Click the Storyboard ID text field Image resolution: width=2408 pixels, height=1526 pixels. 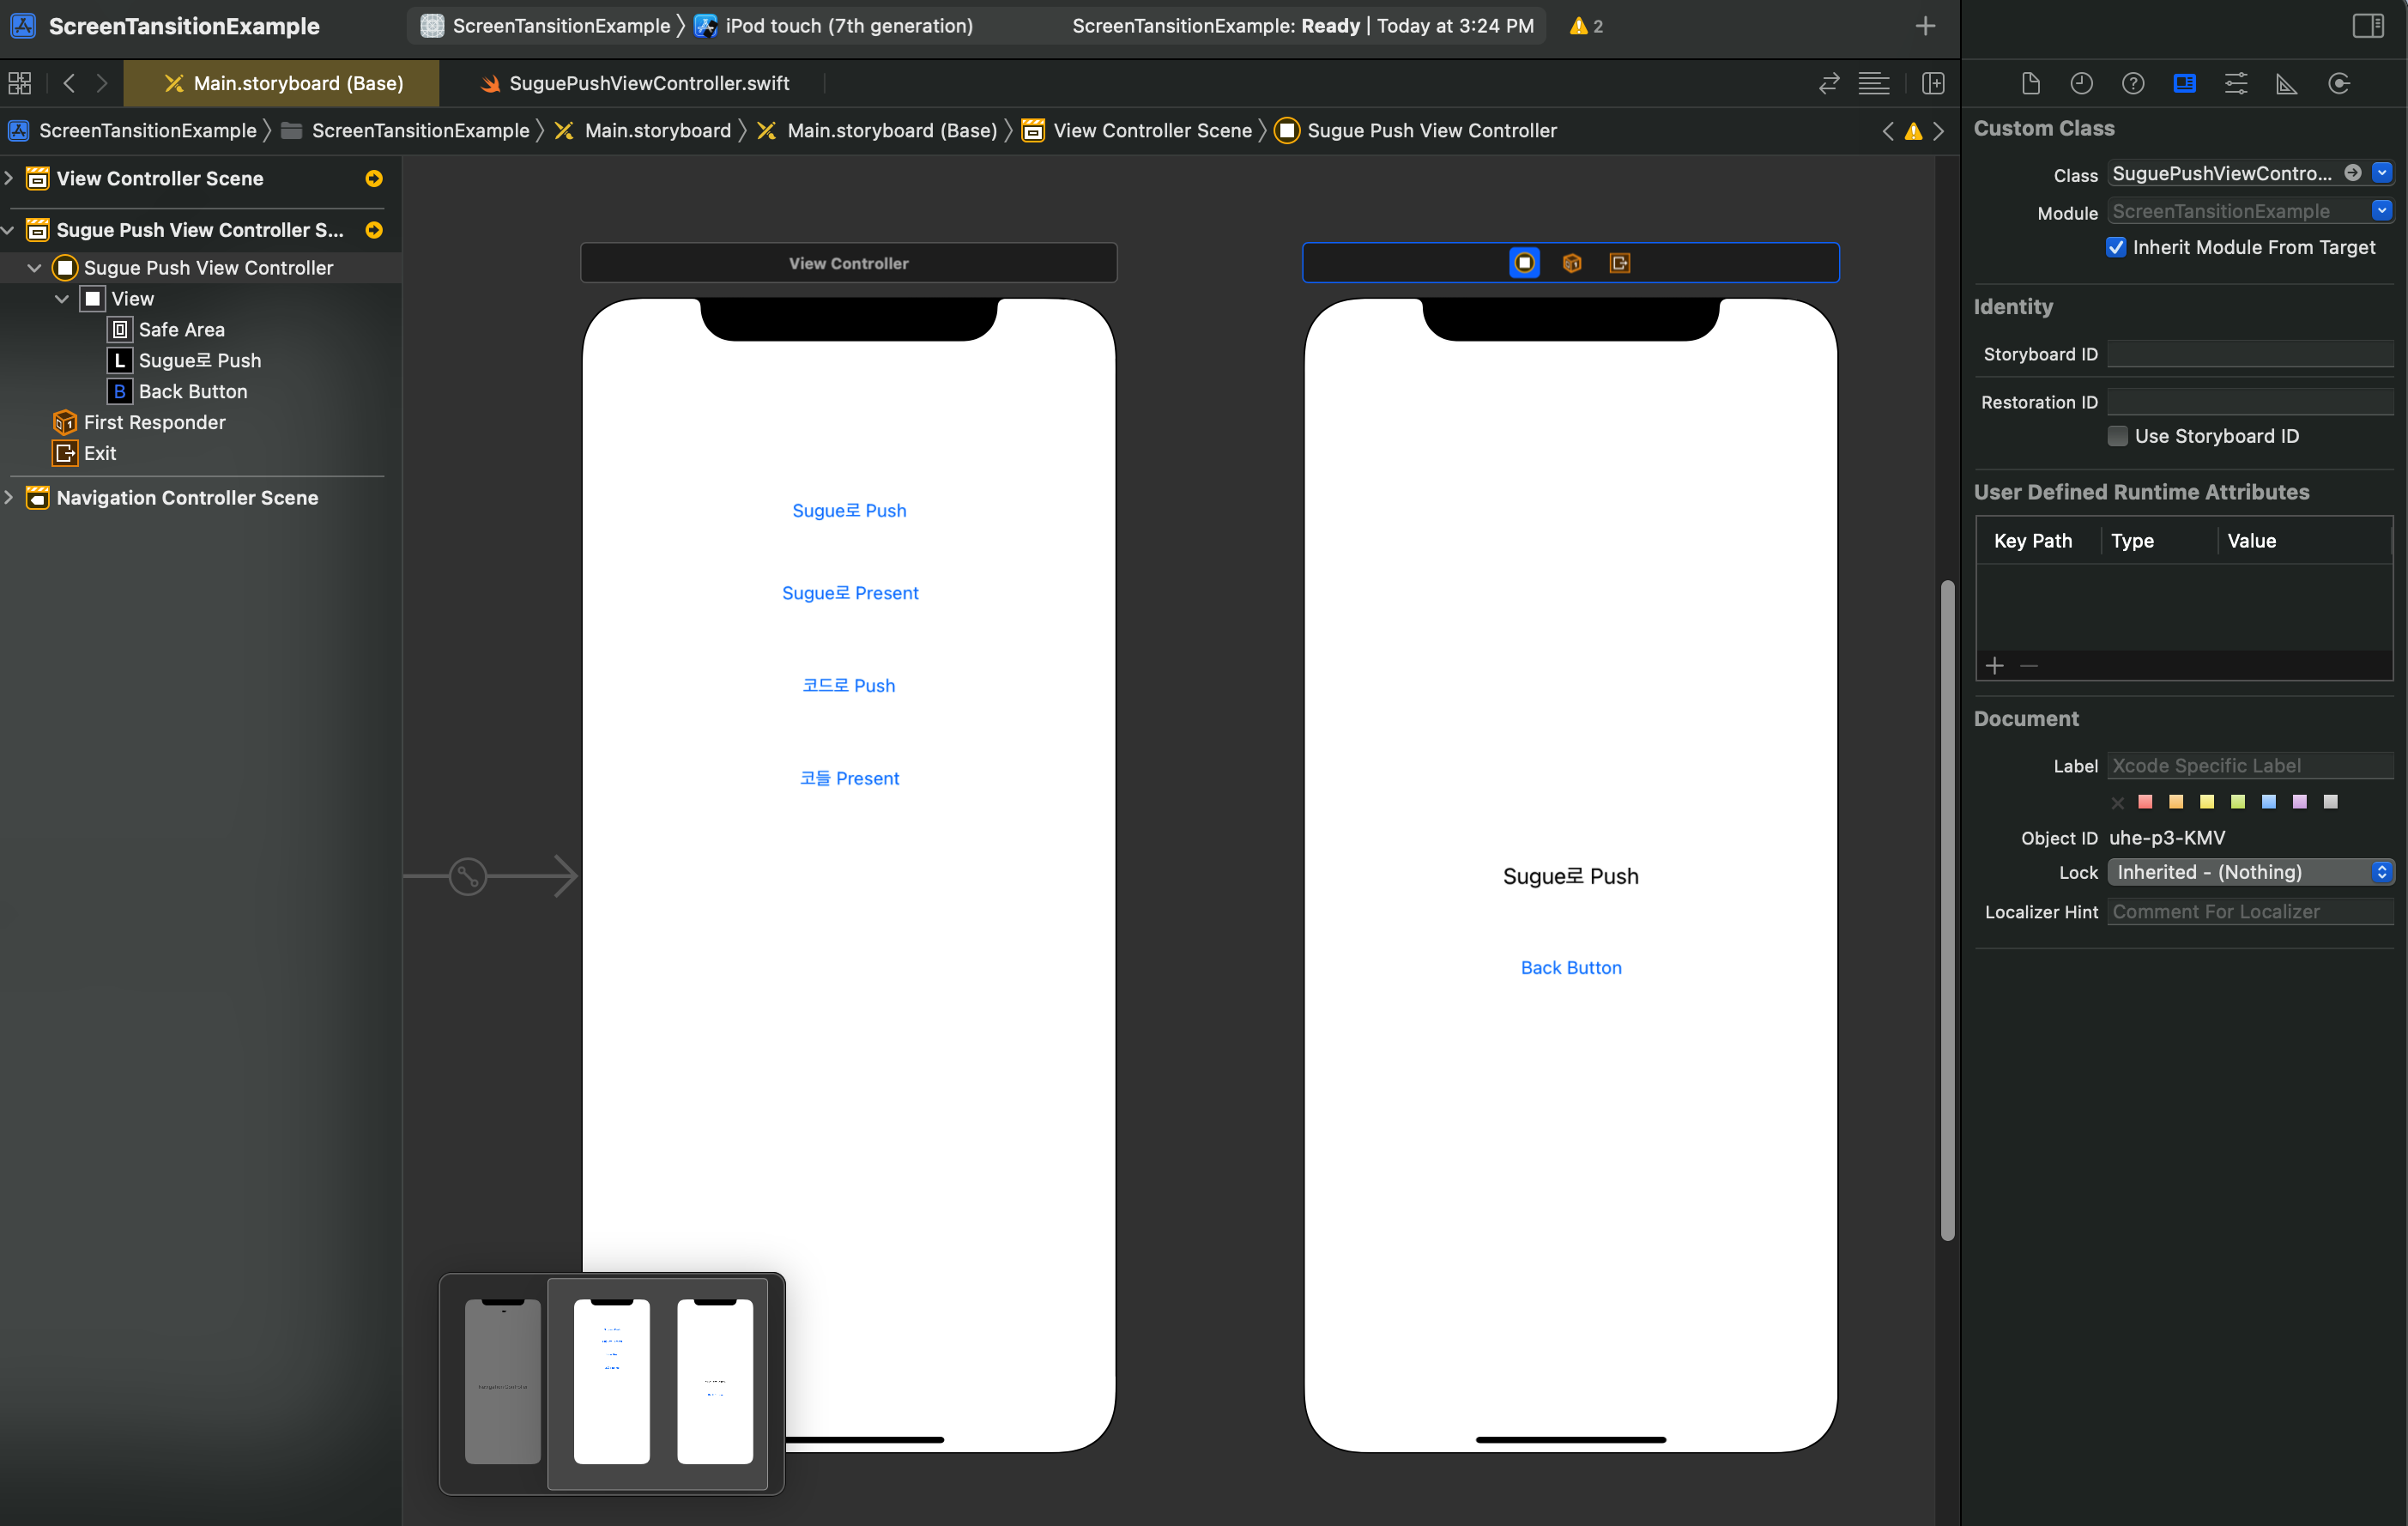point(2249,354)
